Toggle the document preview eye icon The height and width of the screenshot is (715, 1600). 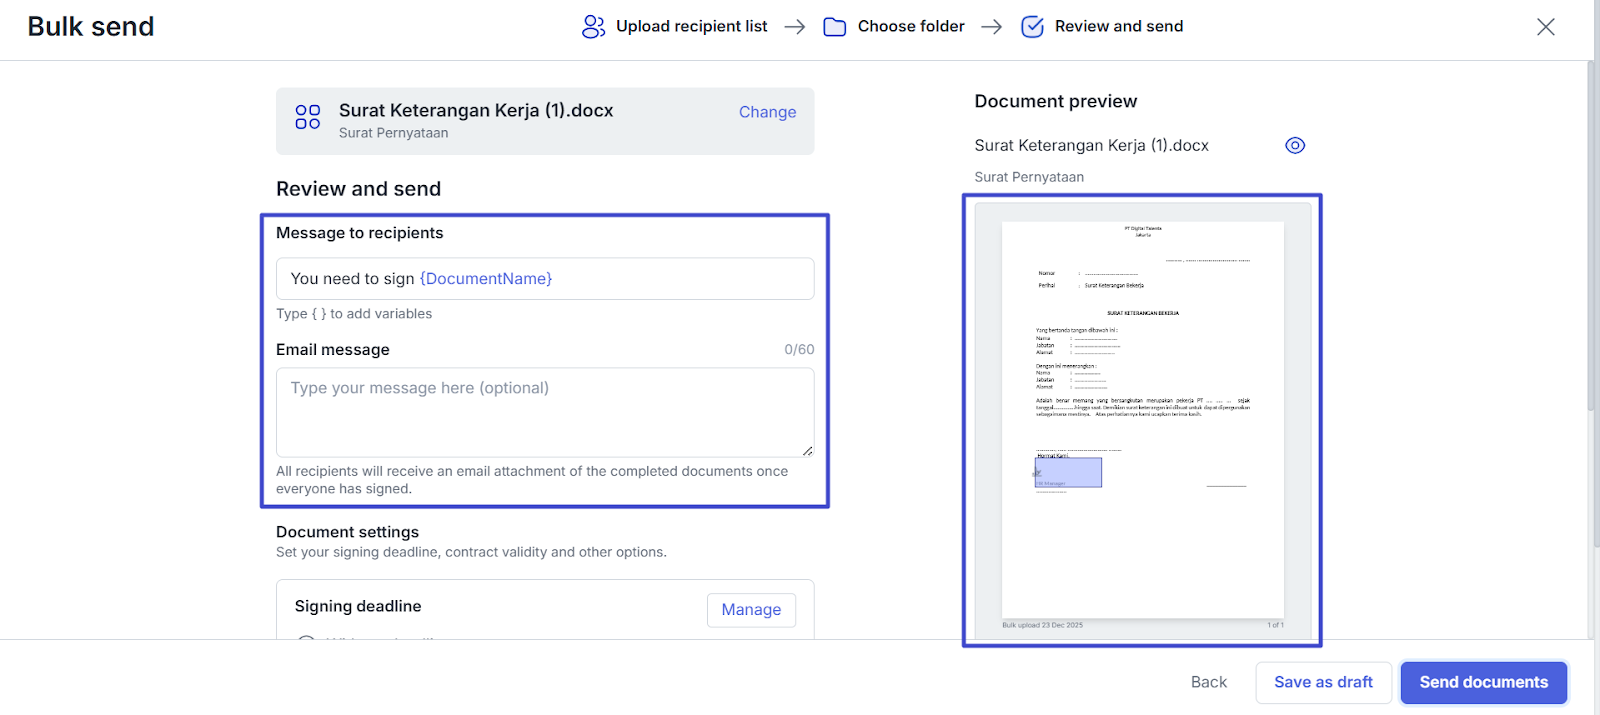pyautogui.click(x=1295, y=146)
